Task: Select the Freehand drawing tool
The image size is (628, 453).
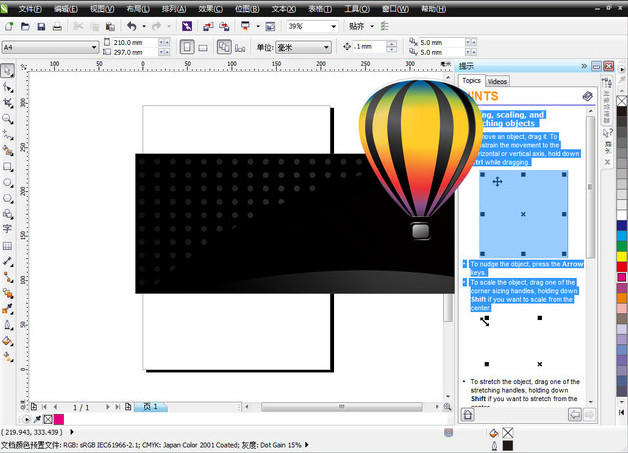Action: click(x=7, y=135)
